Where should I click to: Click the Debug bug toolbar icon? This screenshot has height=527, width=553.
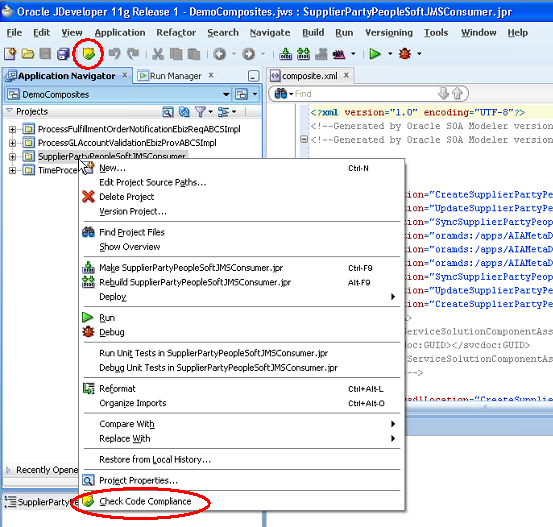pyautogui.click(x=405, y=54)
